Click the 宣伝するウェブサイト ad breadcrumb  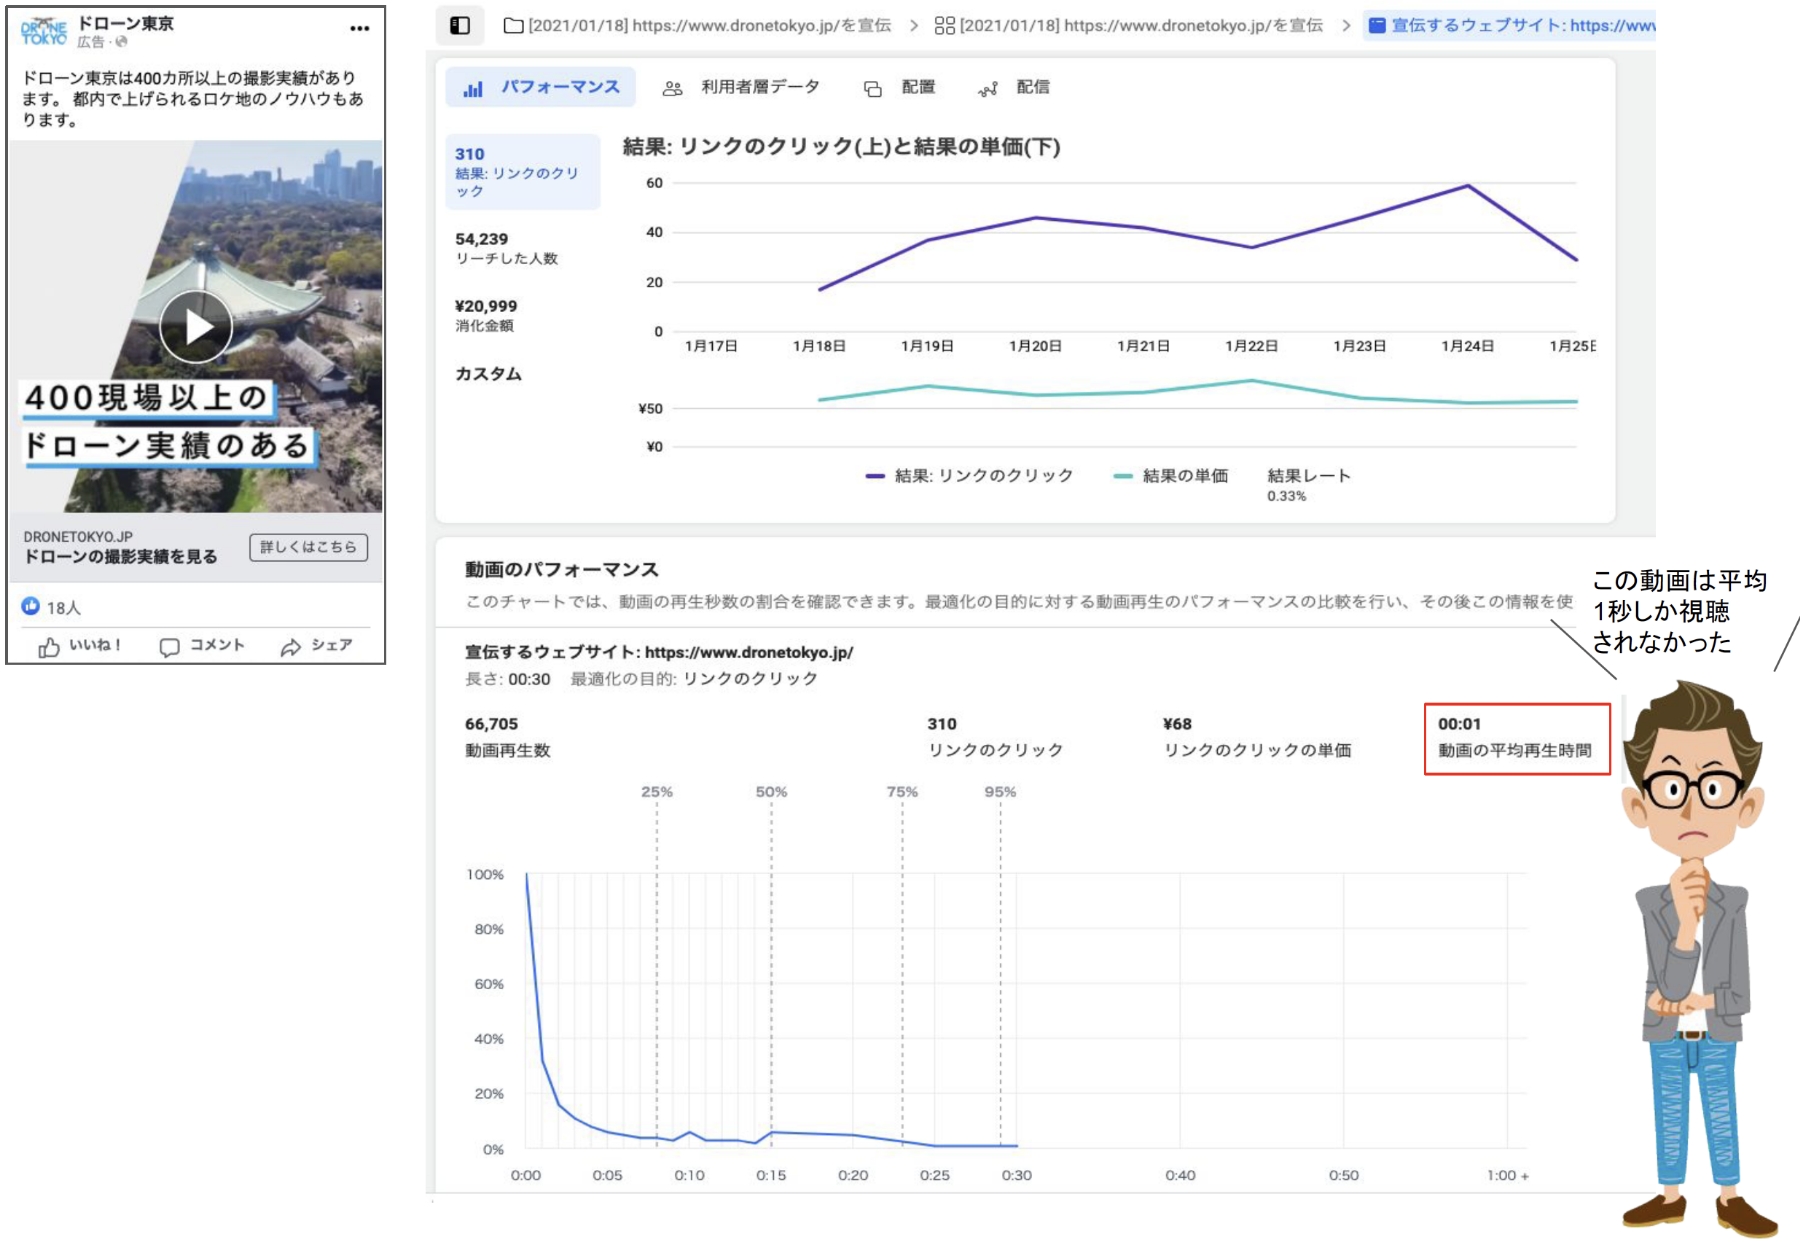[x=1511, y=26]
